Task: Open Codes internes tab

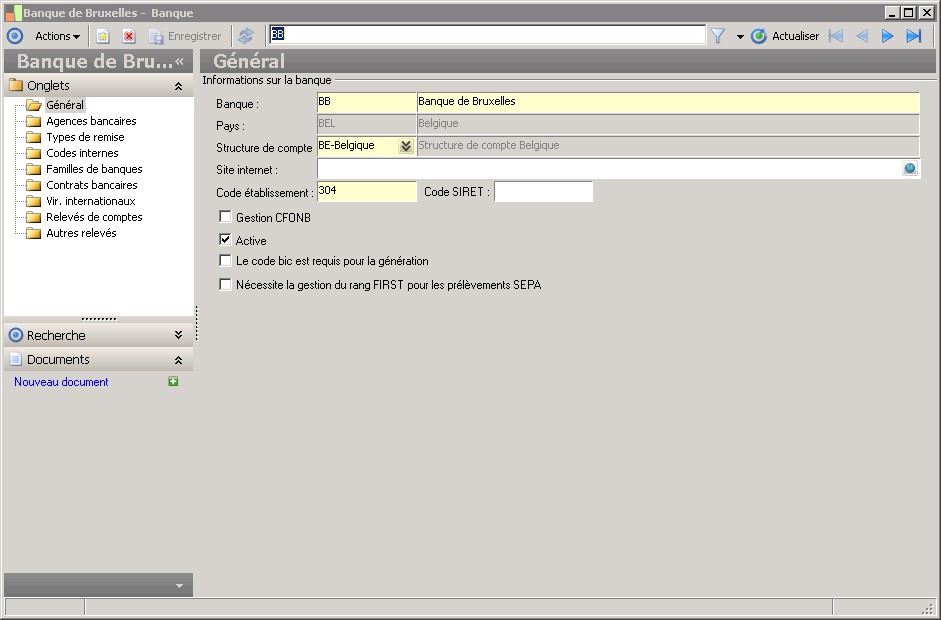Action: tap(82, 153)
